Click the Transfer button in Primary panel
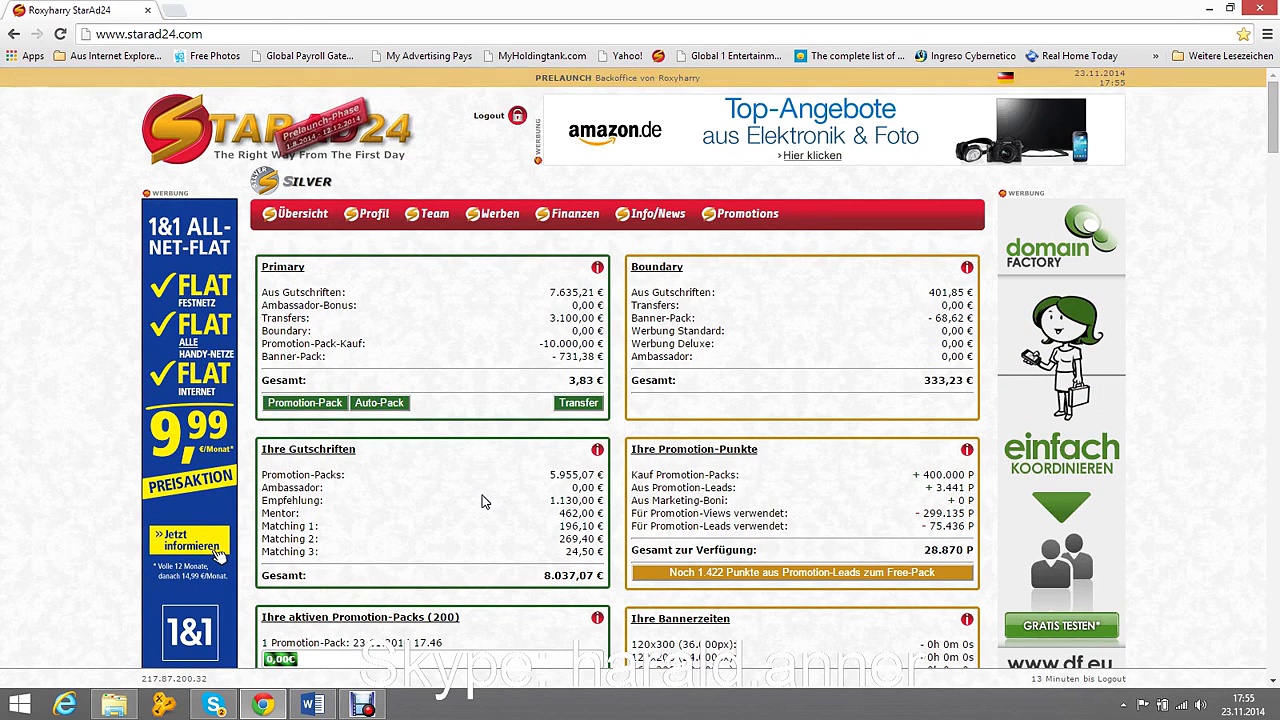This screenshot has height=720, width=1280. pos(578,403)
